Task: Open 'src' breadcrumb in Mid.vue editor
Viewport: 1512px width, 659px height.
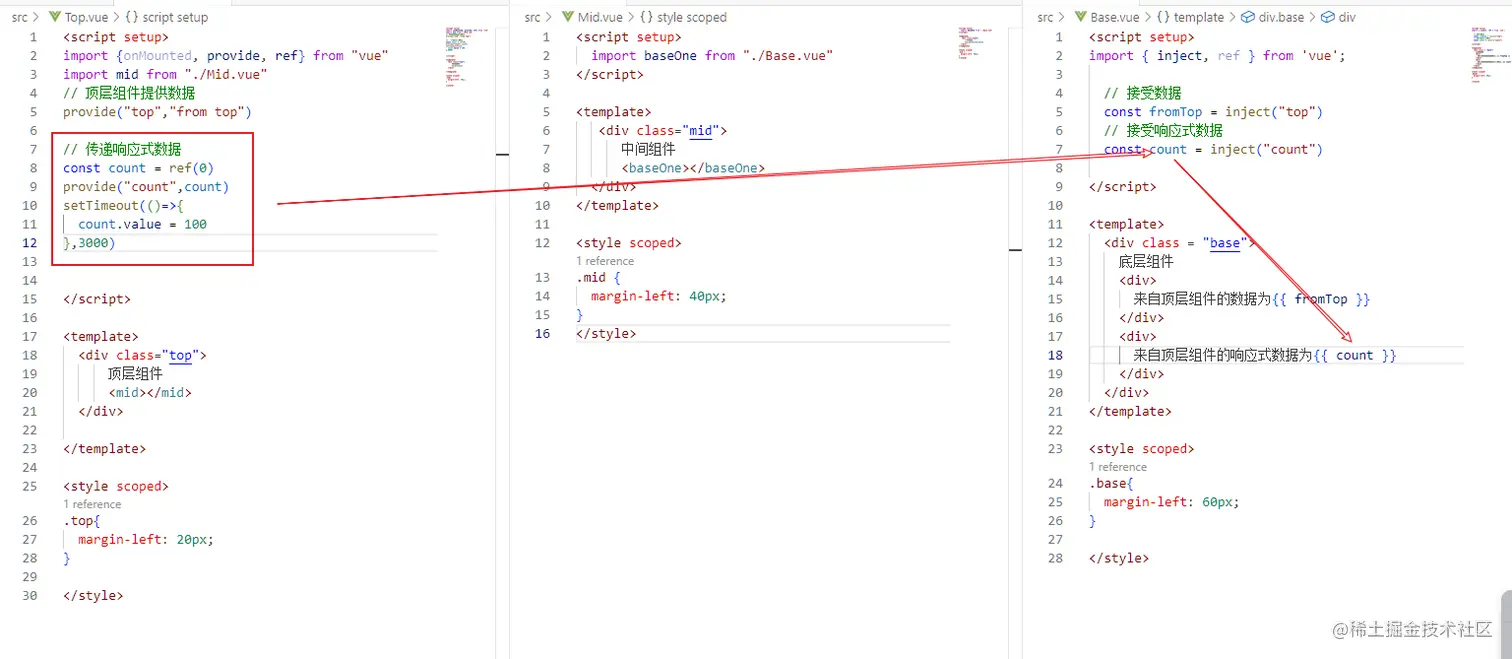Action: tap(534, 17)
